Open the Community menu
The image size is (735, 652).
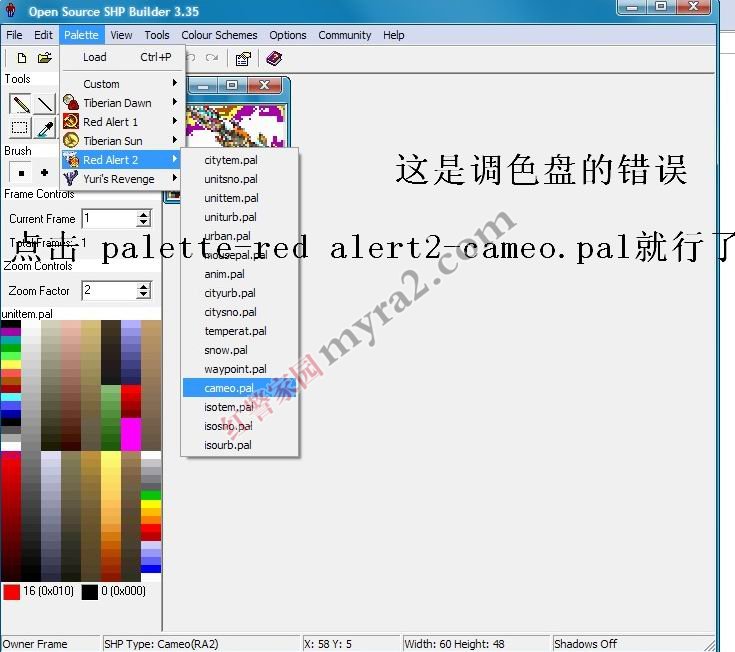(345, 35)
